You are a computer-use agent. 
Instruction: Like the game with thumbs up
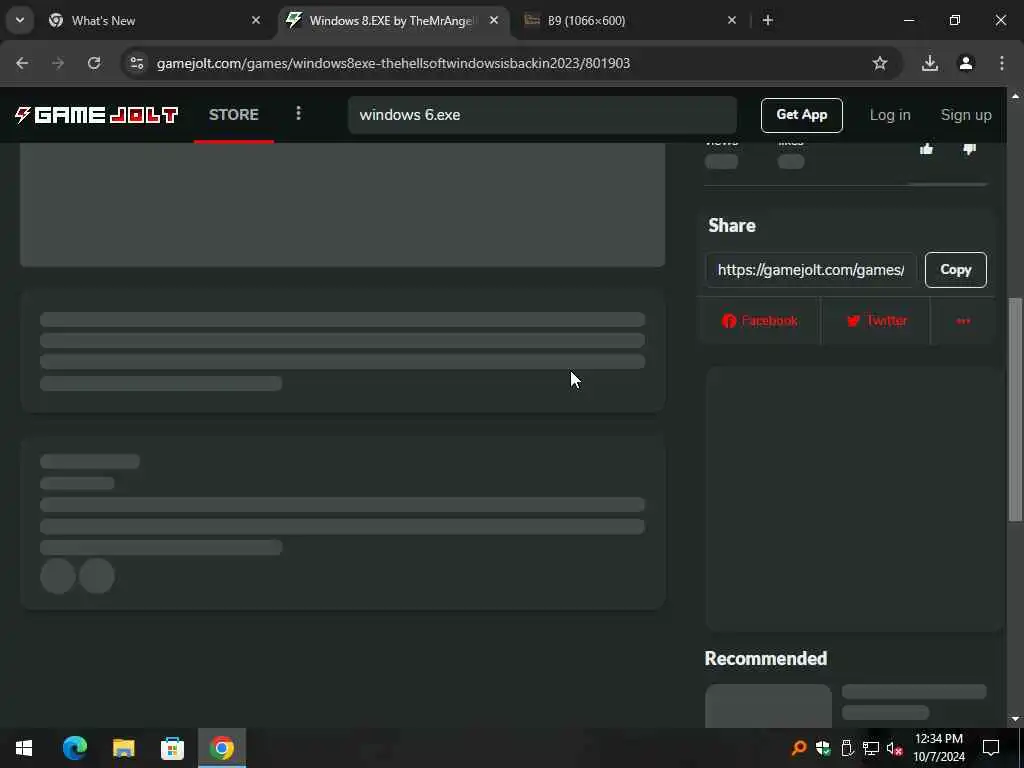pos(926,149)
